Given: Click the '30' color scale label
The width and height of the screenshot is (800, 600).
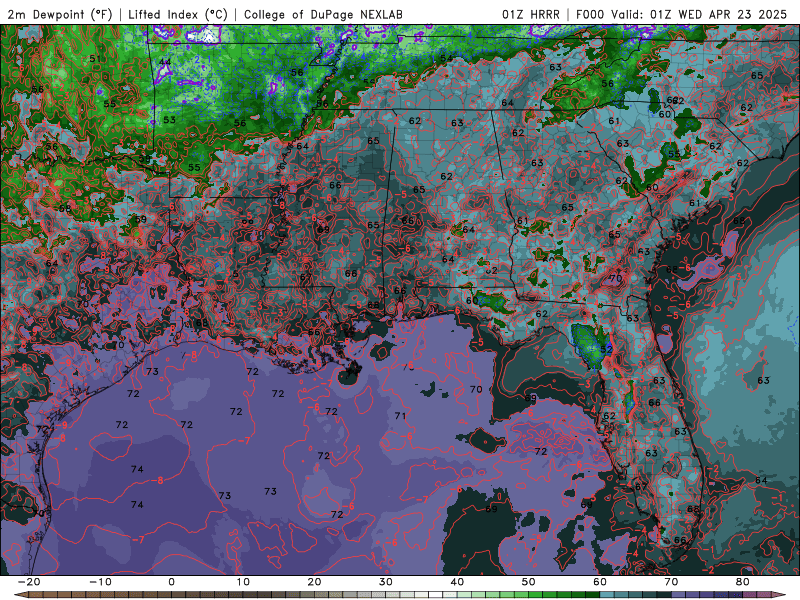Looking at the screenshot, I should coord(386,582).
